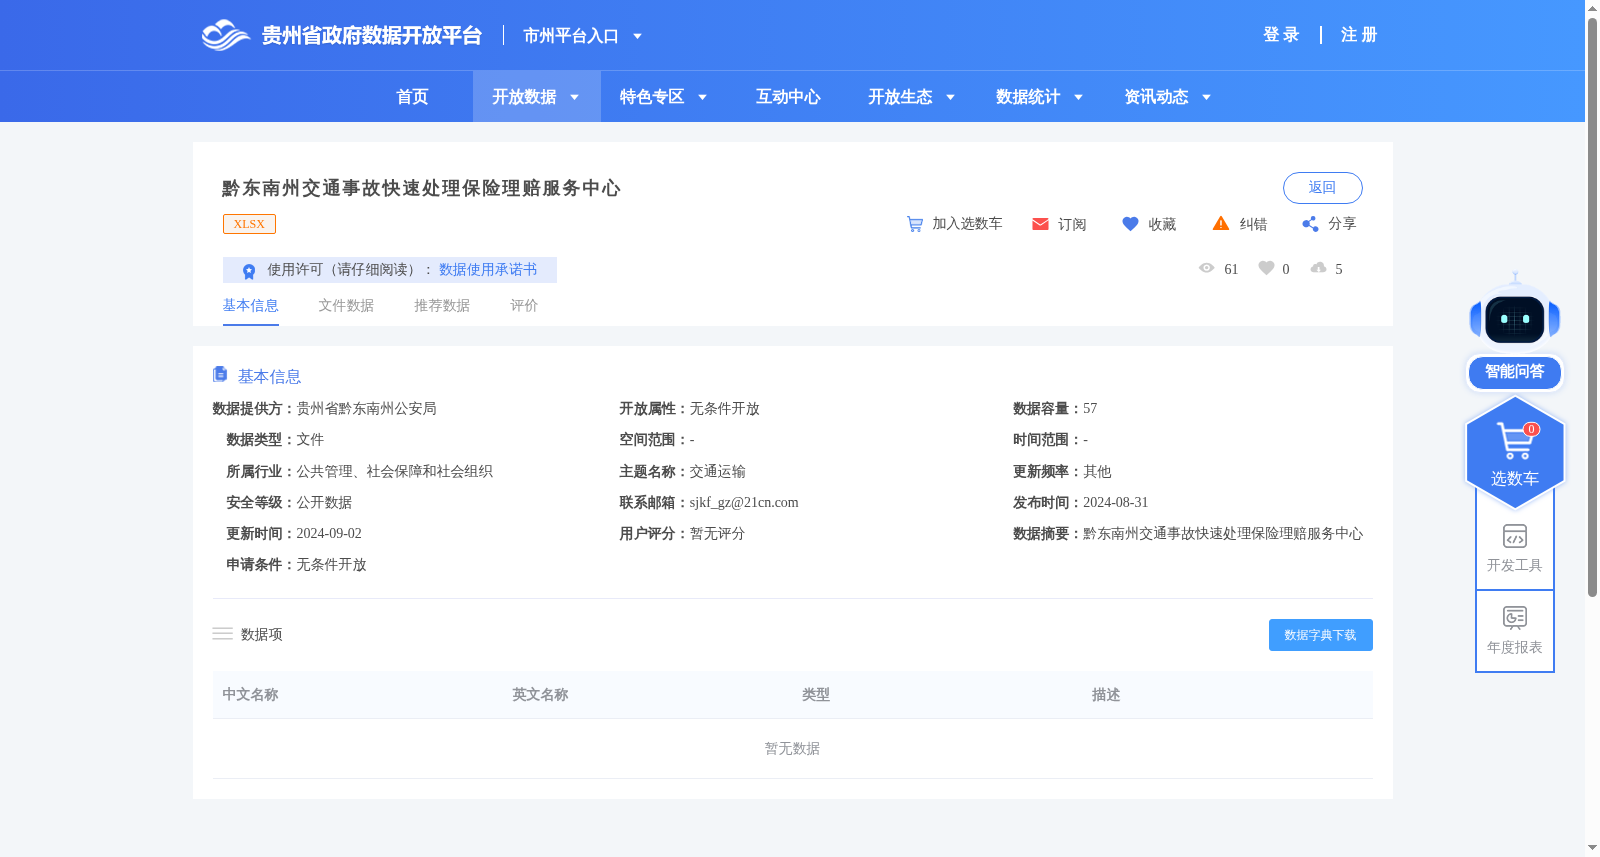
Task: Open the 选数车 floating cart
Action: point(1514,452)
